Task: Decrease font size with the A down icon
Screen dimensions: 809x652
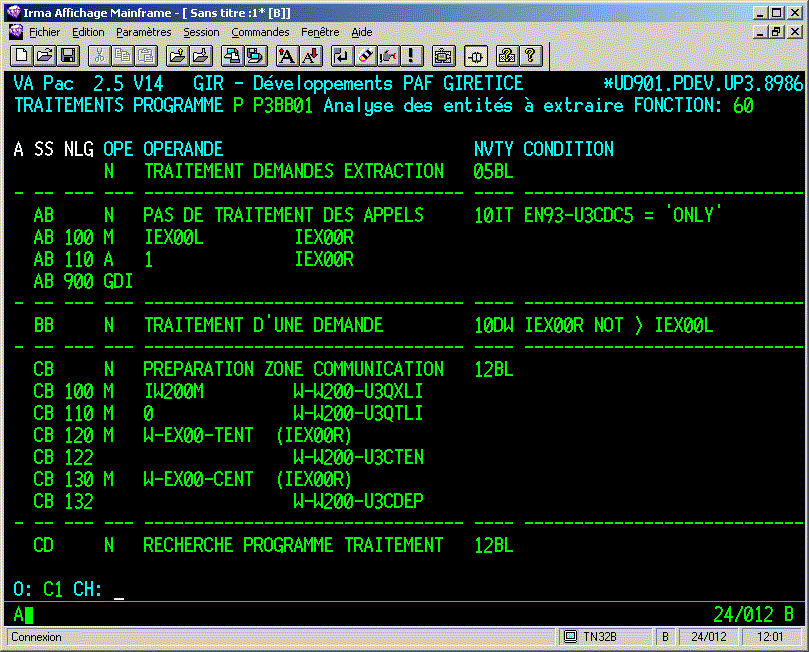Action: pyautogui.click(x=311, y=56)
